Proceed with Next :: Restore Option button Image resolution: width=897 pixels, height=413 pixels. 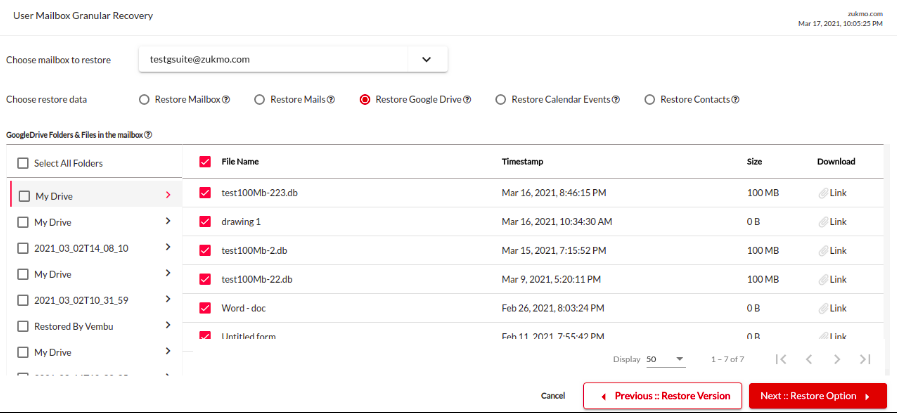tap(817, 396)
